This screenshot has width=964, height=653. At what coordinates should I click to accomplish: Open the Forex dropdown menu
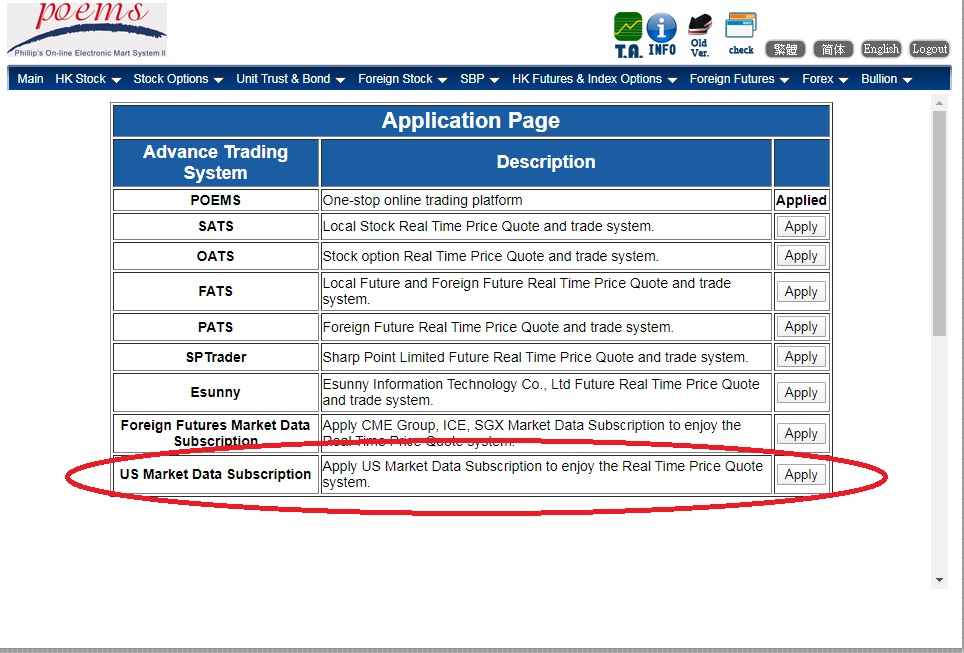pos(825,79)
